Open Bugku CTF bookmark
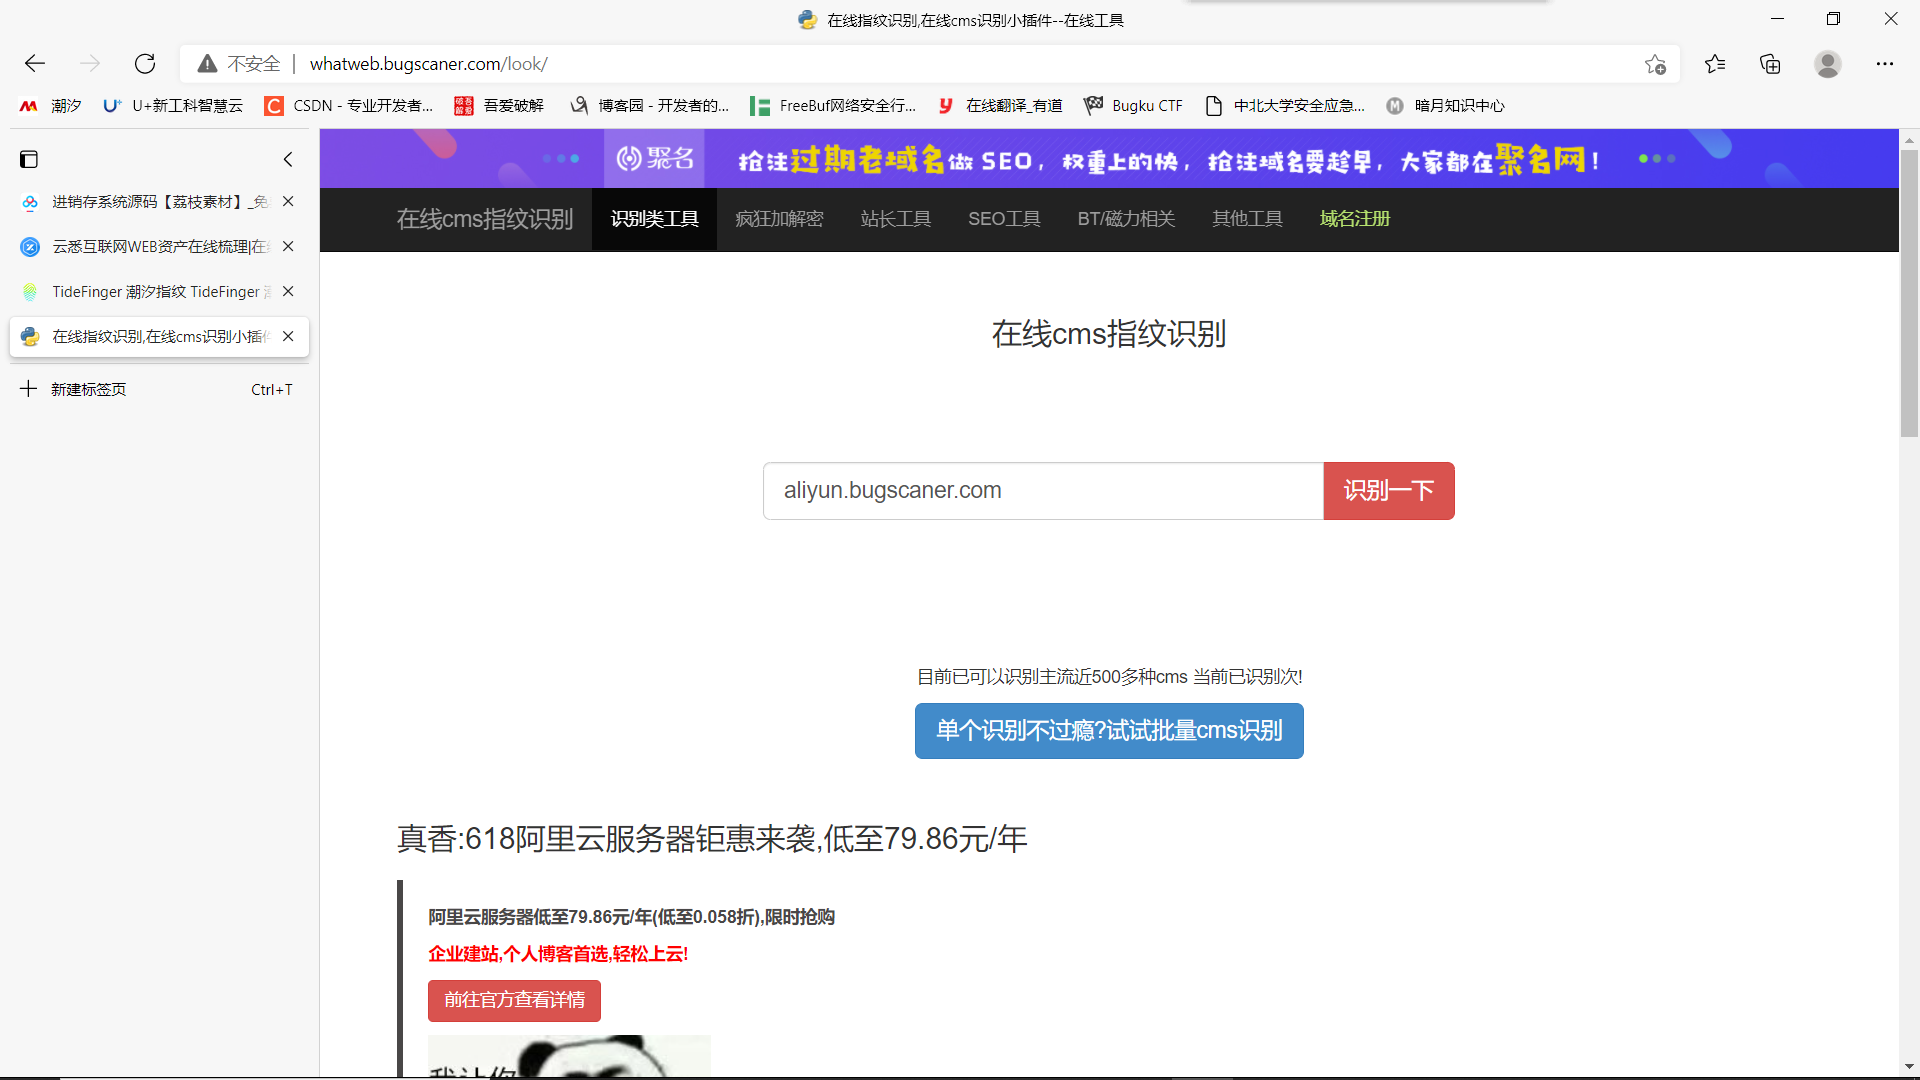This screenshot has height=1080, width=1920. pos(1133,105)
